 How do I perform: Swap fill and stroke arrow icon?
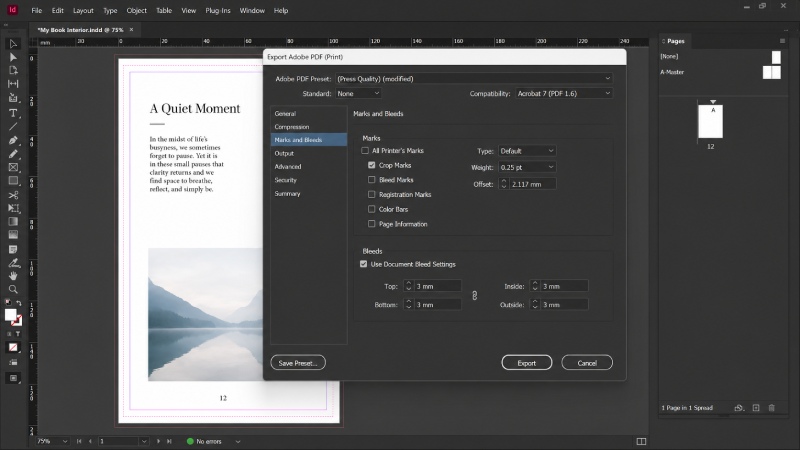(x=19, y=303)
